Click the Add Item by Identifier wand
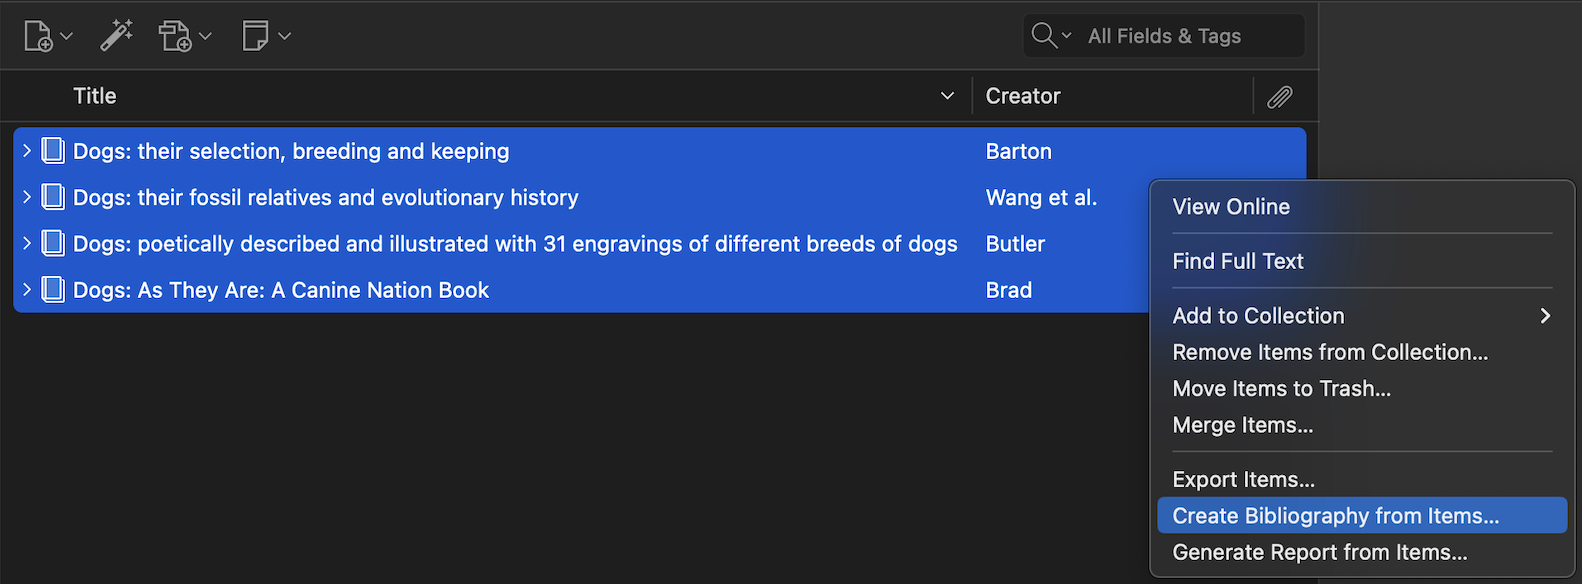 (116, 36)
